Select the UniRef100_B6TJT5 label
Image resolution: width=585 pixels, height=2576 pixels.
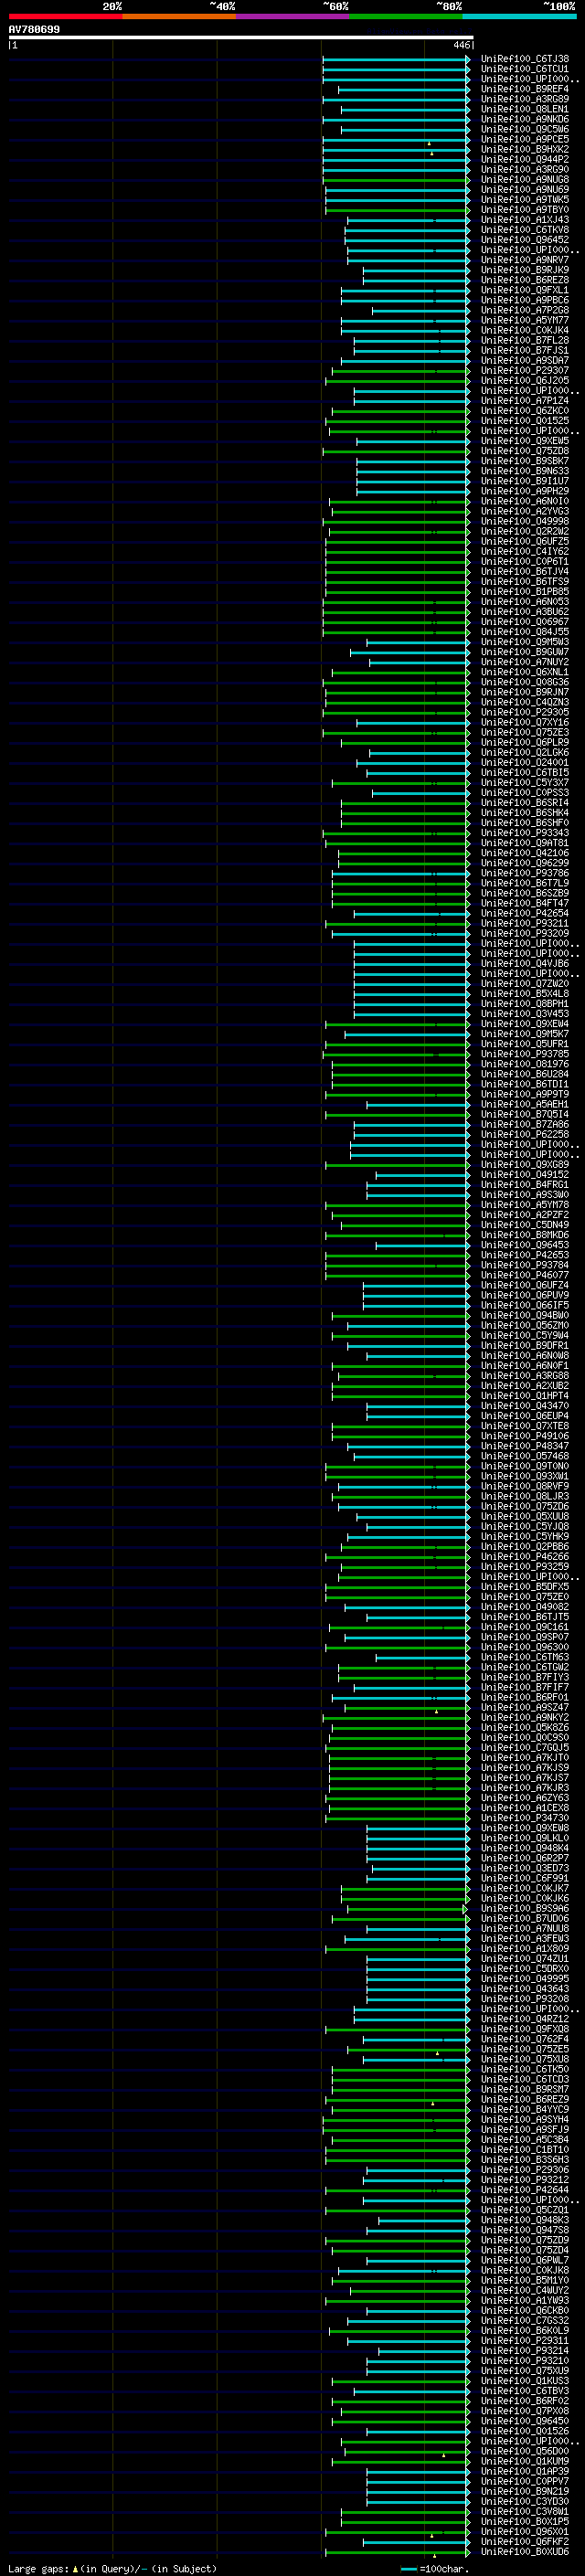[525, 1617]
